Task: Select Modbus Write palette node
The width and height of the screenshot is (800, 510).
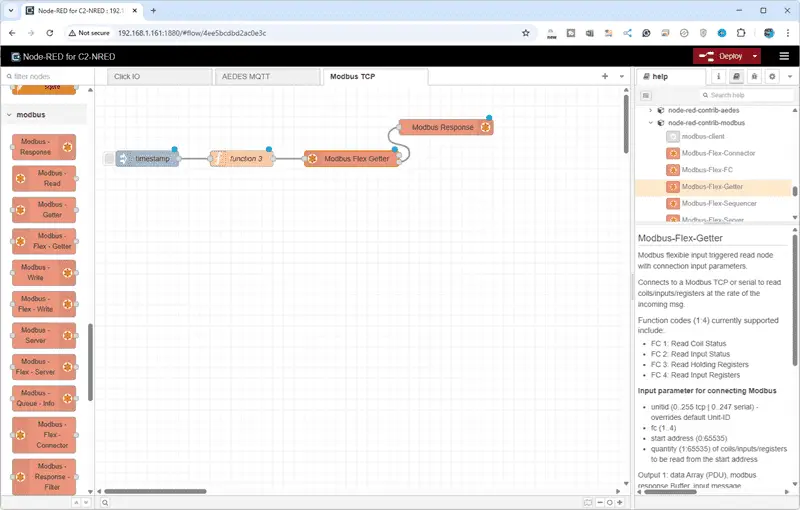Action: coord(44,272)
